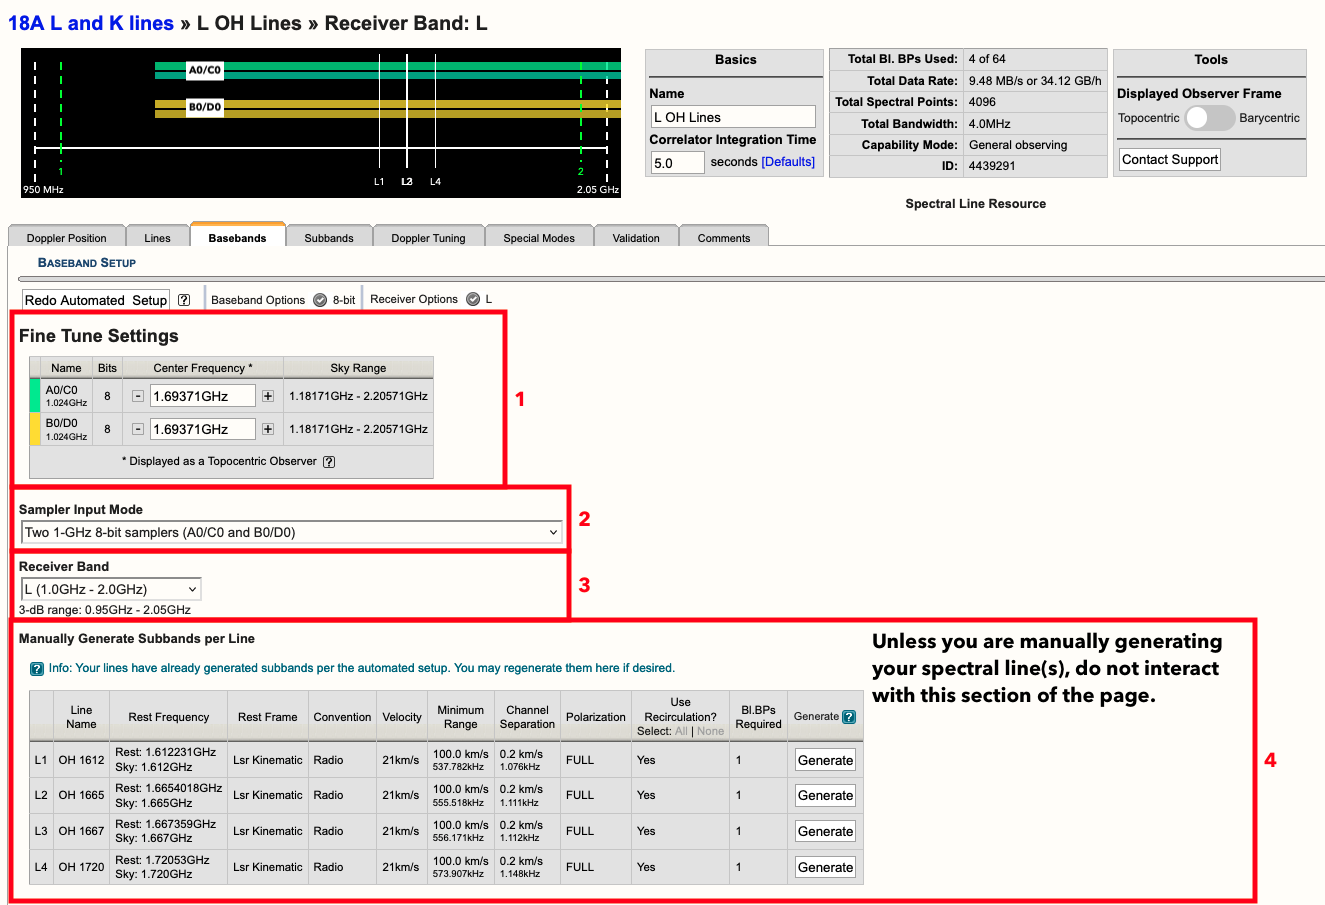Open the Receiver Band dropdown

click(111, 589)
